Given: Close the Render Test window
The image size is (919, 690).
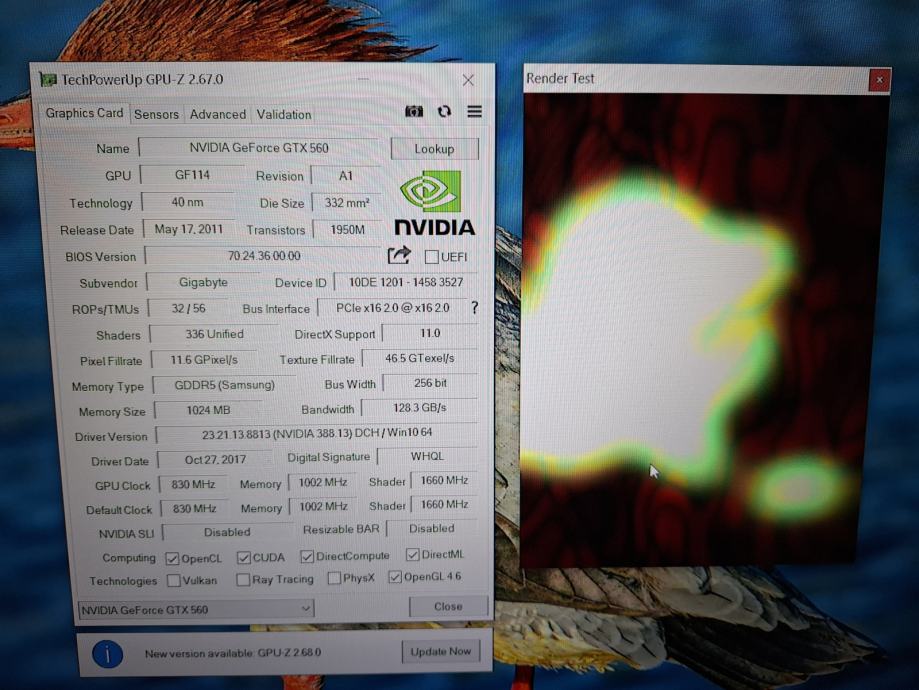Looking at the screenshot, I should click(879, 80).
